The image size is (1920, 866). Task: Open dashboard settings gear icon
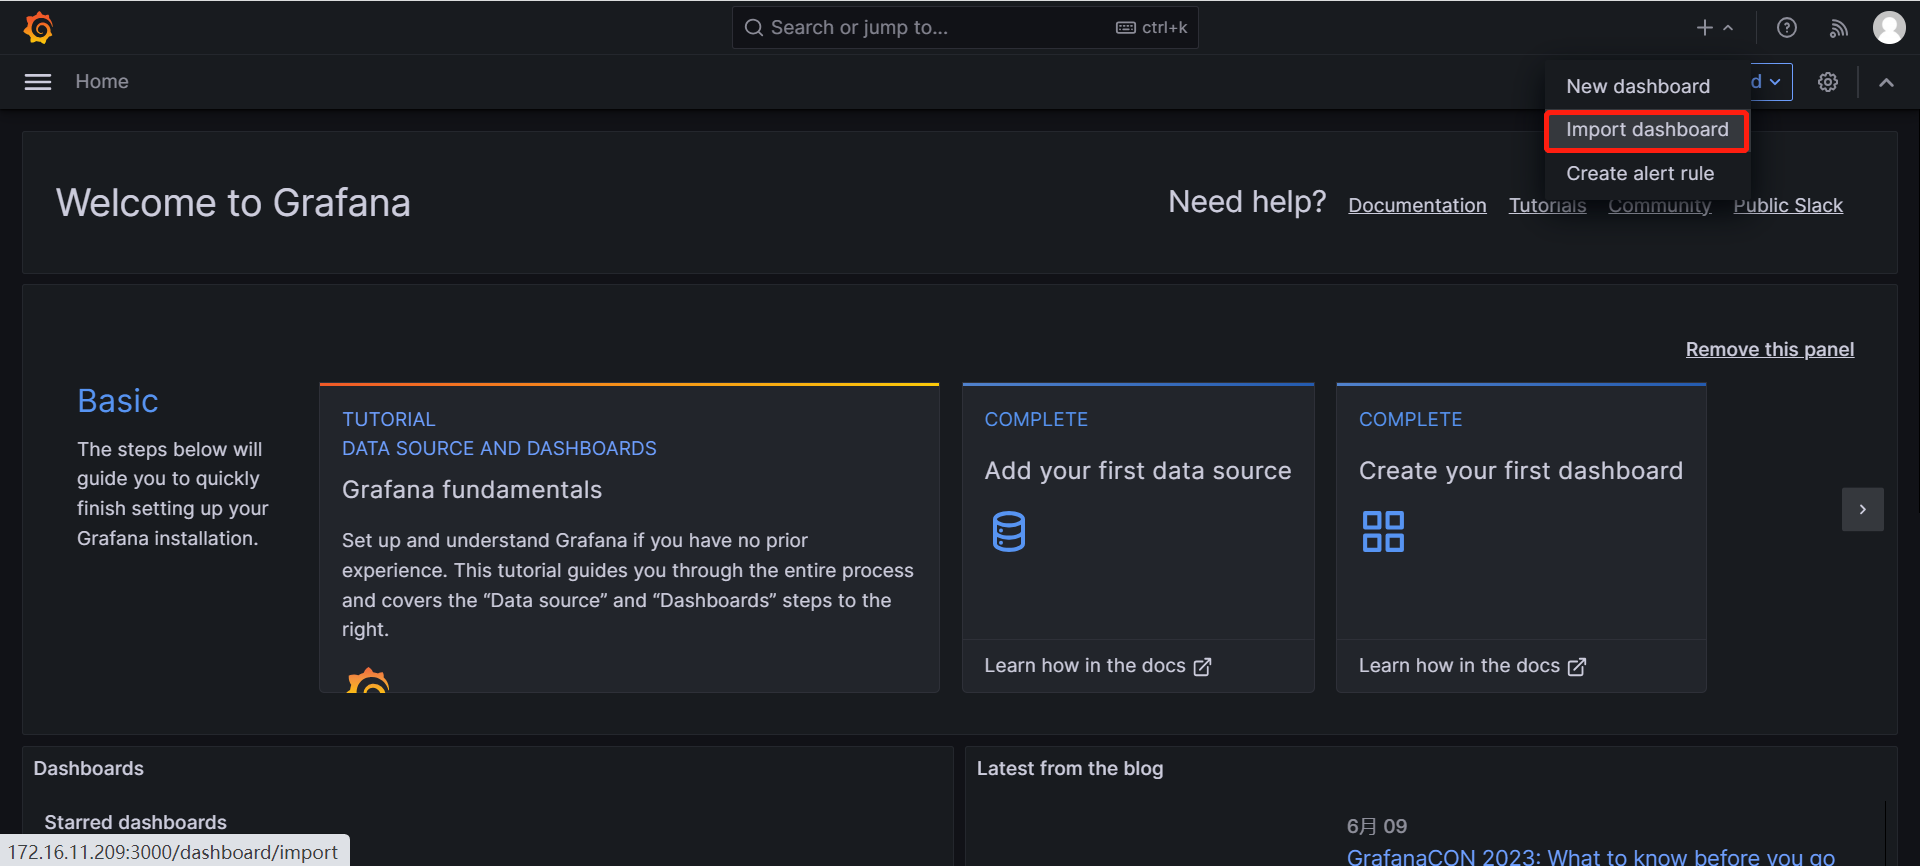coord(1827,82)
